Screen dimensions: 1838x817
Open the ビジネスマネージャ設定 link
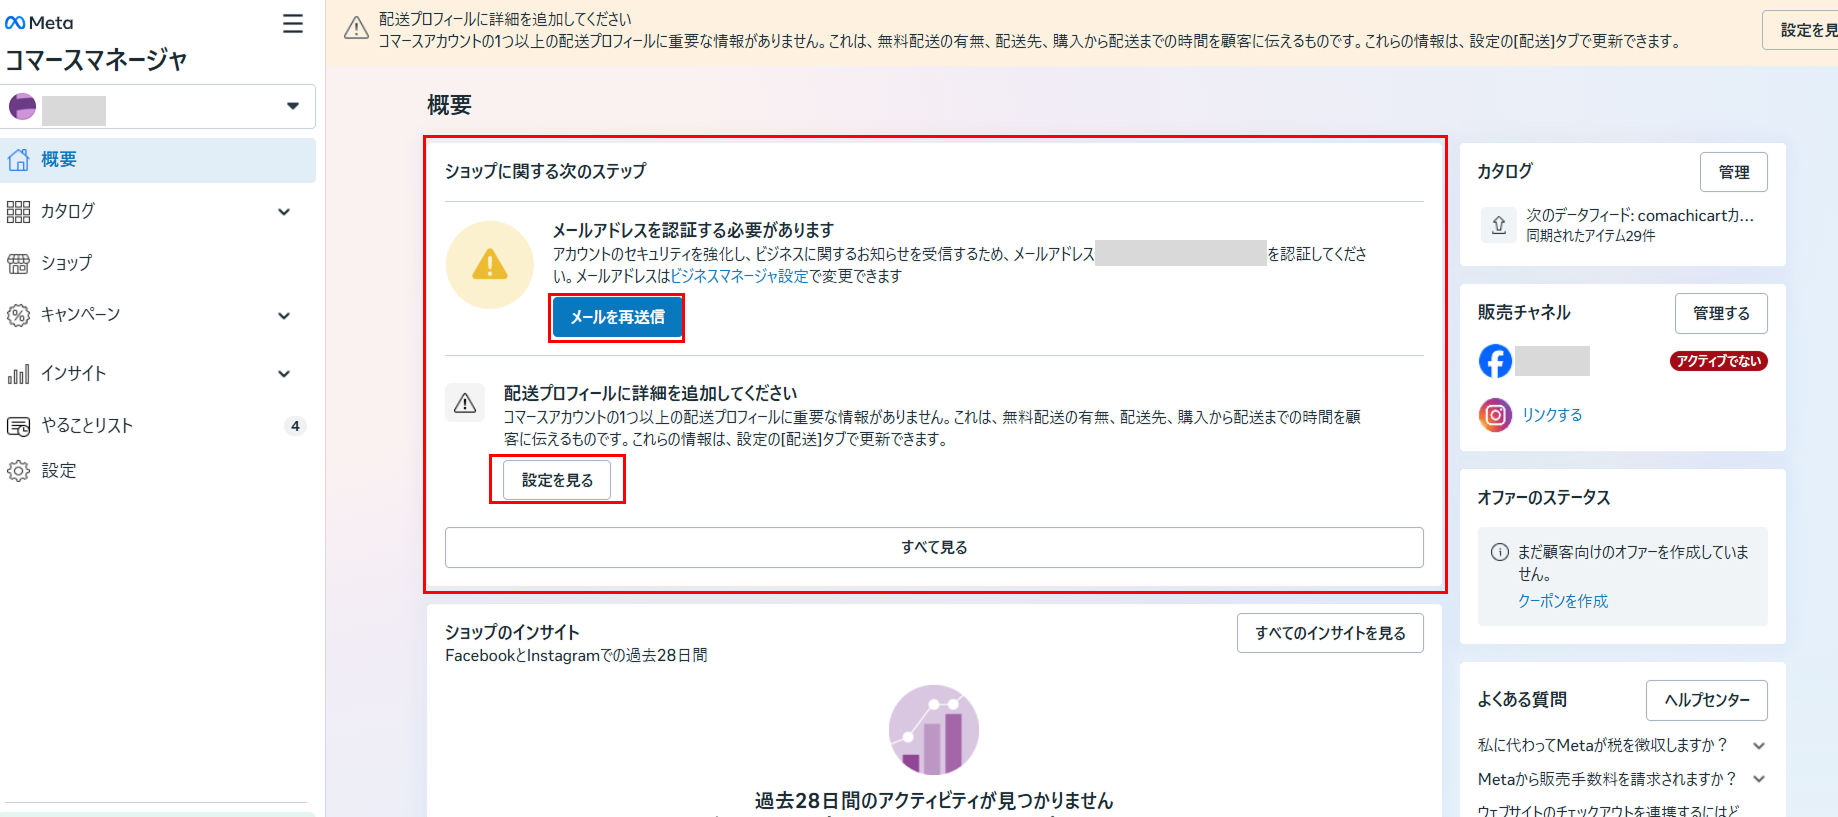click(x=739, y=276)
